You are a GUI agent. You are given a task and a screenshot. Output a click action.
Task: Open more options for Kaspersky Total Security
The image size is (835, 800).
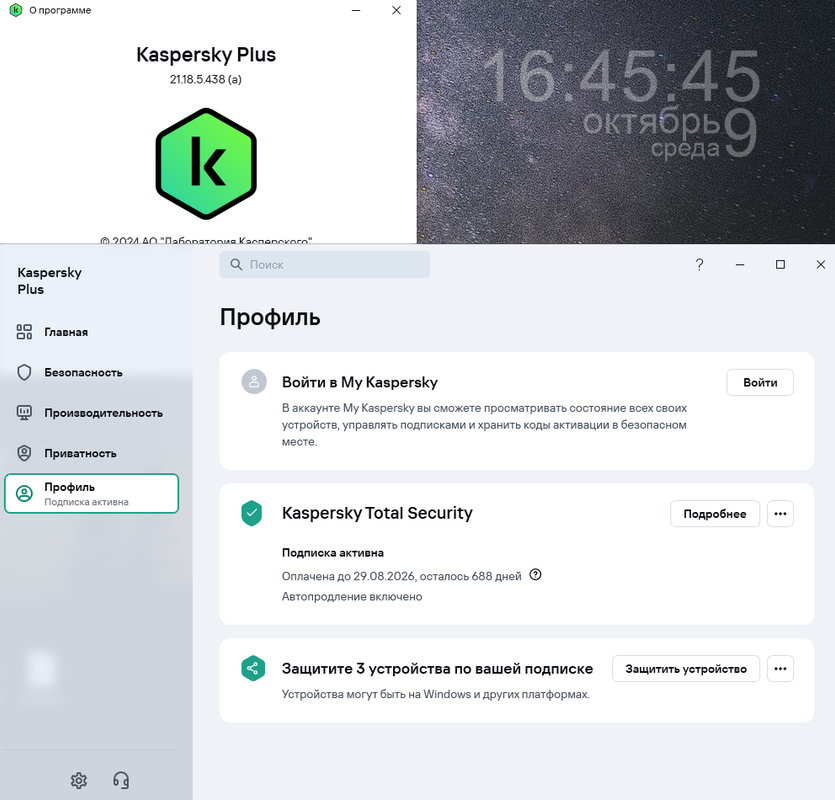pos(780,514)
